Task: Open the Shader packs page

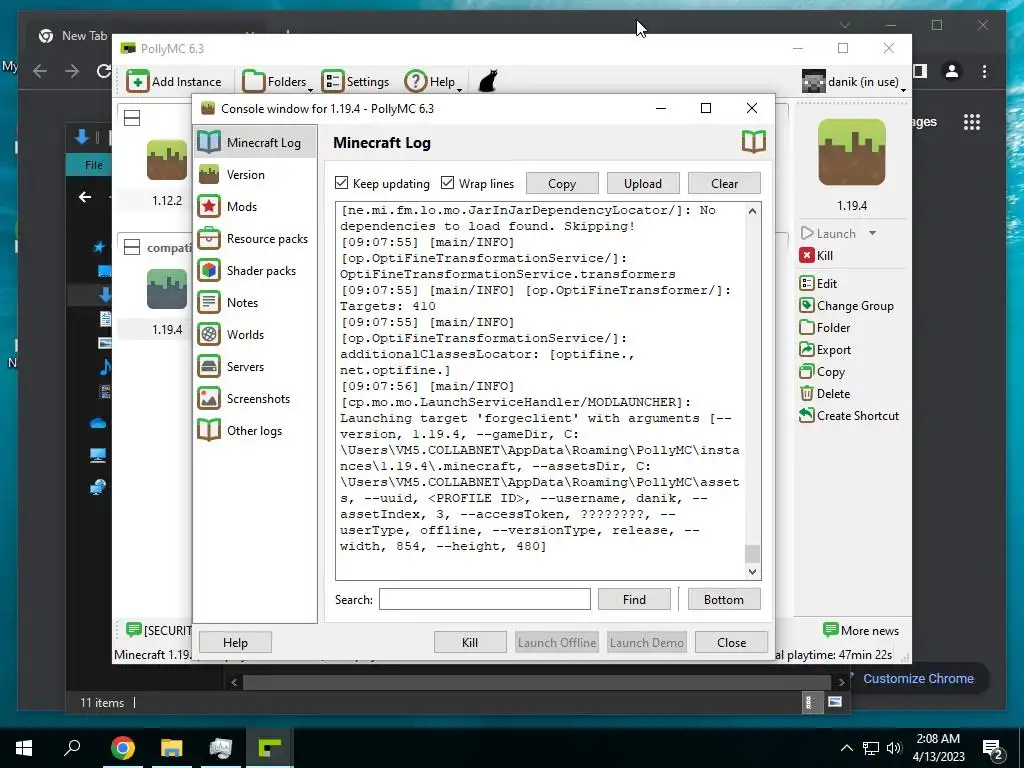Action: [255, 270]
